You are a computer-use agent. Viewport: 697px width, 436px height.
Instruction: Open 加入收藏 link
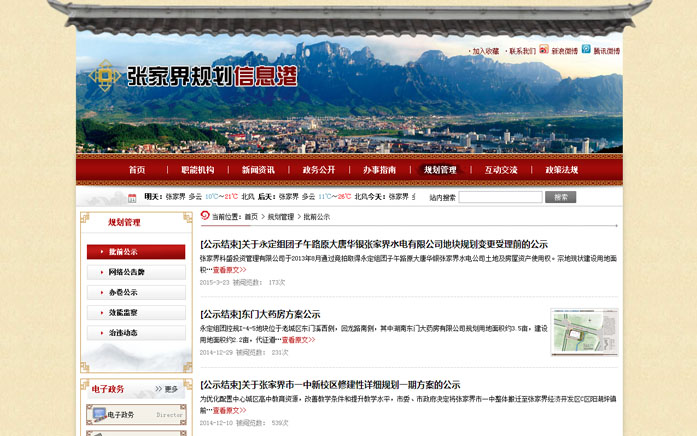[485, 52]
